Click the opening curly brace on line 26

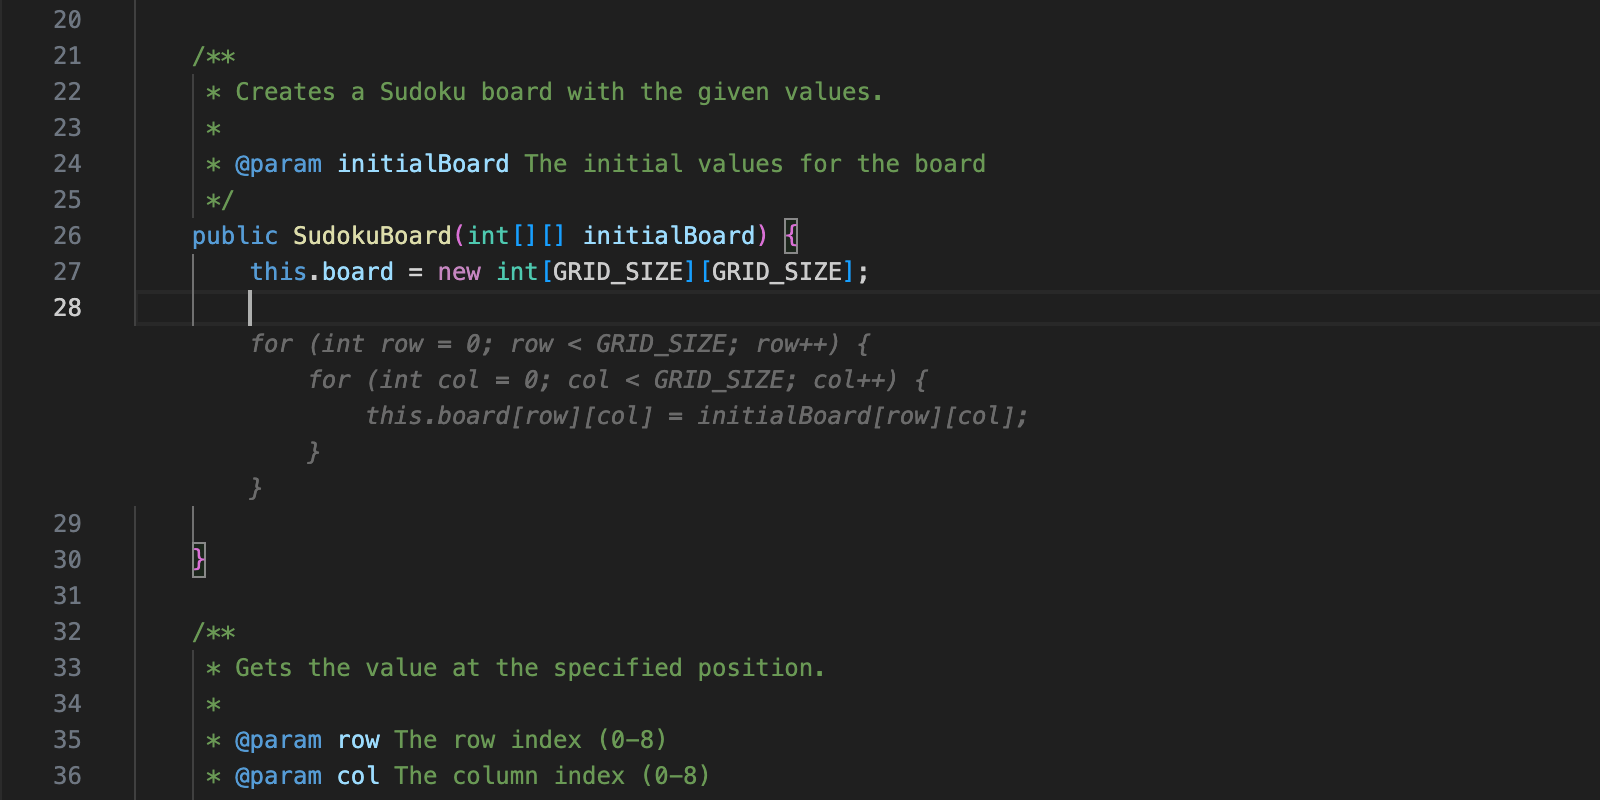pos(791,236)
